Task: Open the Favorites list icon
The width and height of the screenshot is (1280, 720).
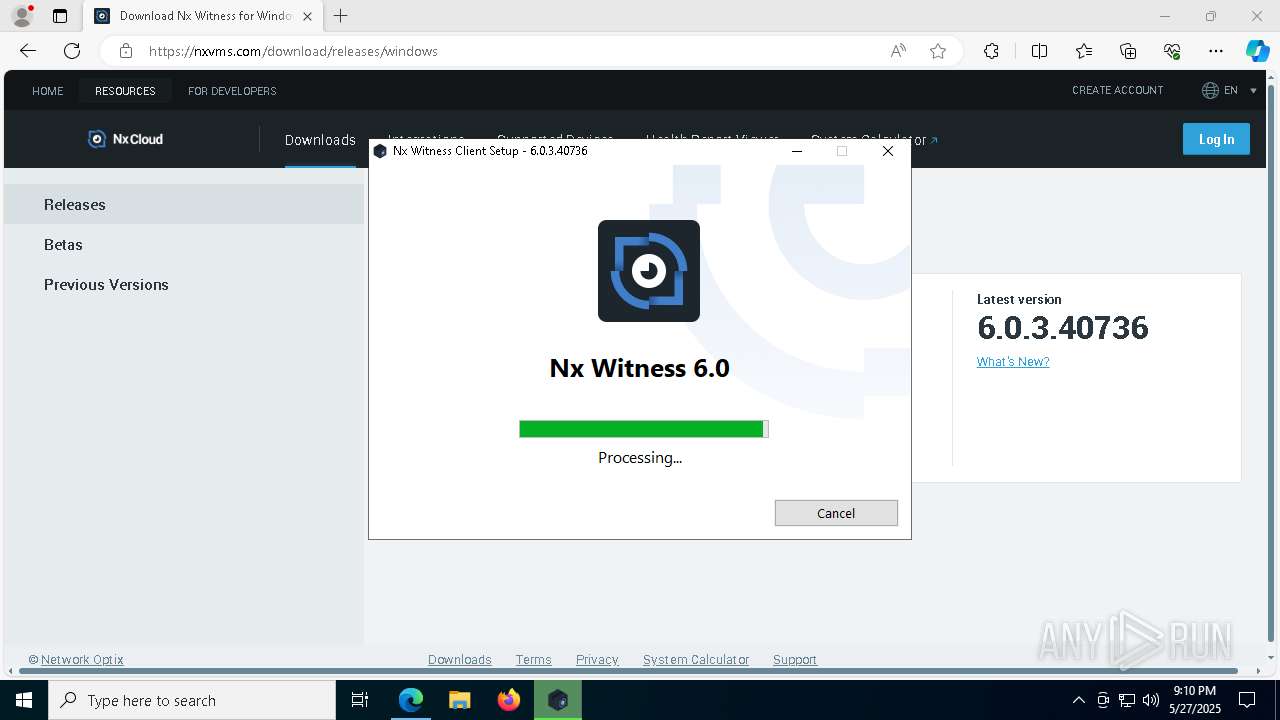Action: (x=1084, y=51)
